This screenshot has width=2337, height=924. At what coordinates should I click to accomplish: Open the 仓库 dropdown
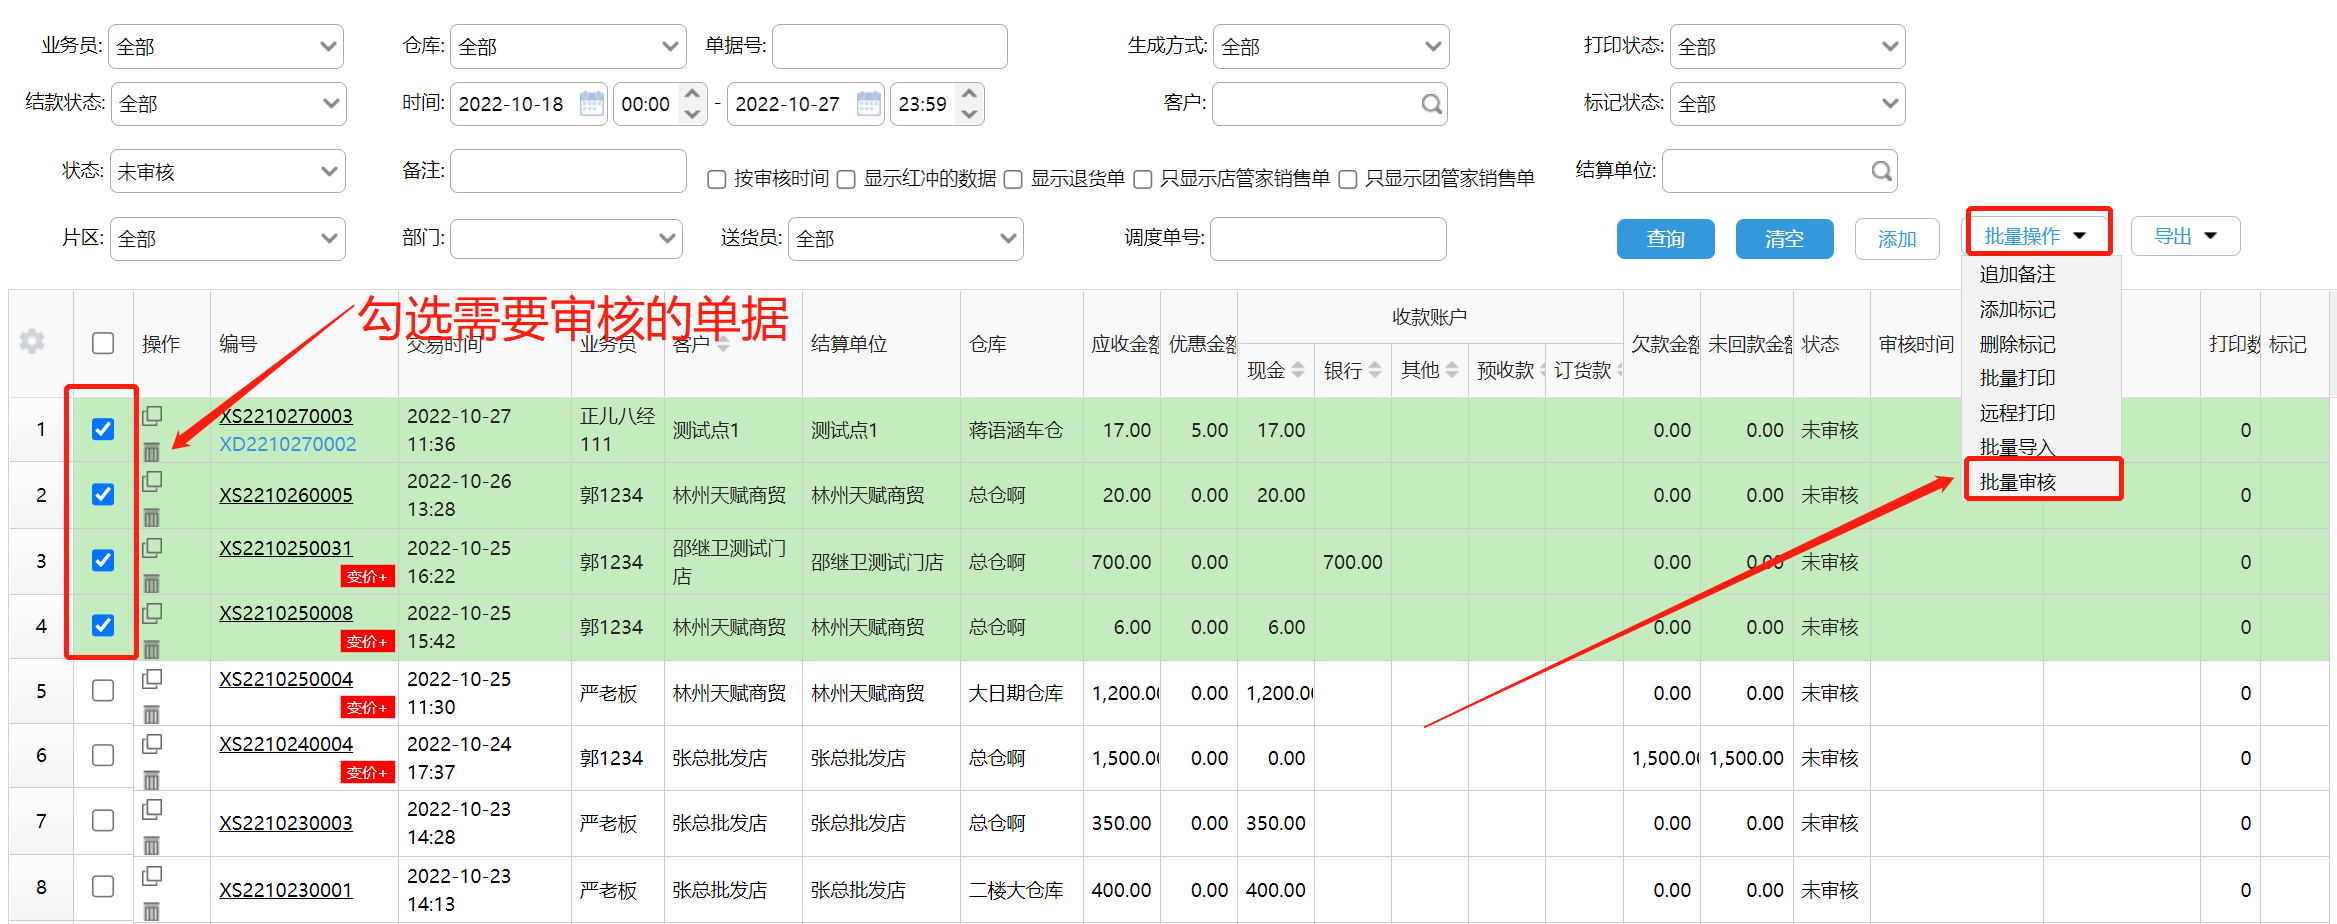[568, 47]
